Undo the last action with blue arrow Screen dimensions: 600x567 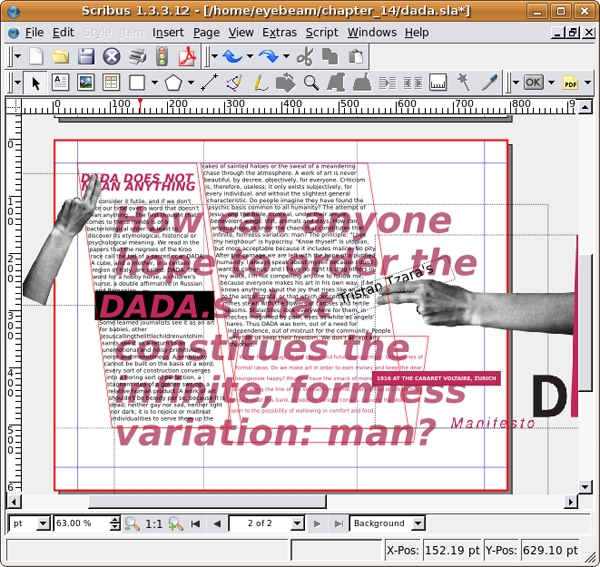pos(233,57)
